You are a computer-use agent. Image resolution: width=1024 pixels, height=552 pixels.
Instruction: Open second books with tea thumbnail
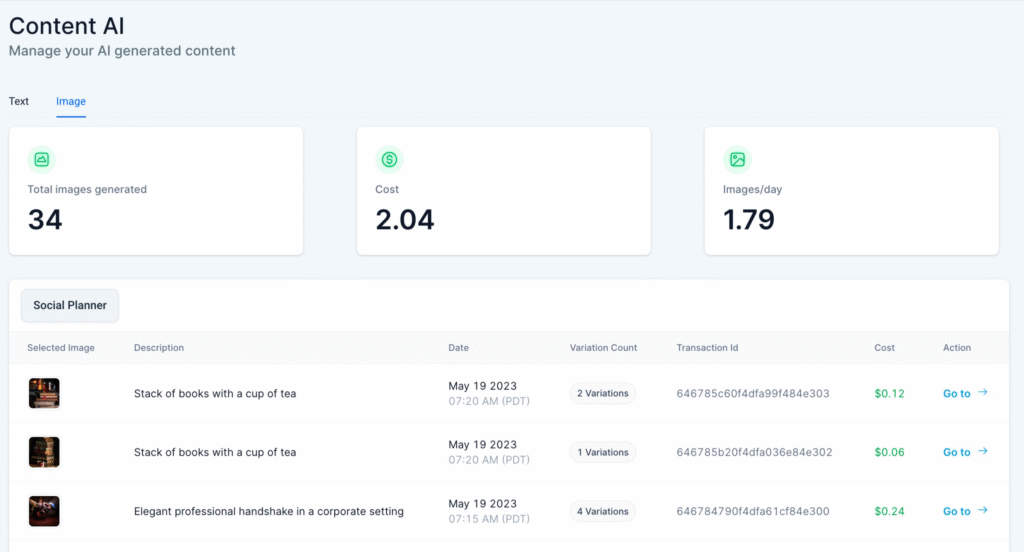44,452
